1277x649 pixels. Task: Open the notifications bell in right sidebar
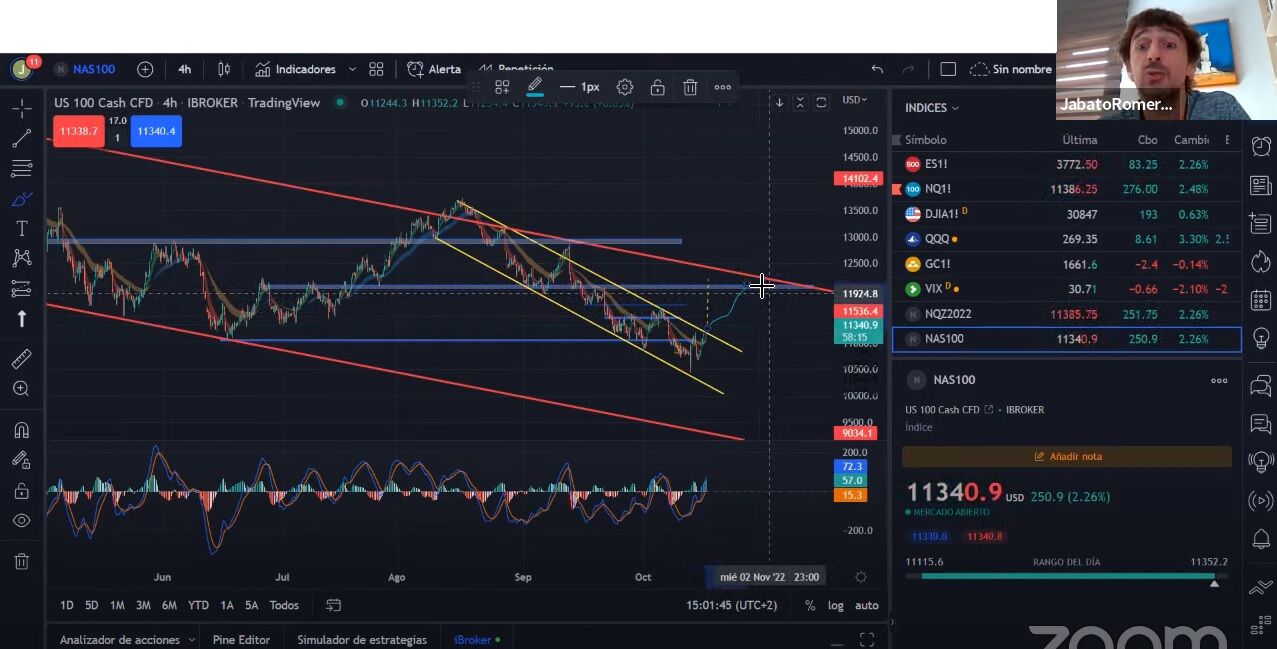pyautogui.click(x=1261, y=539)
